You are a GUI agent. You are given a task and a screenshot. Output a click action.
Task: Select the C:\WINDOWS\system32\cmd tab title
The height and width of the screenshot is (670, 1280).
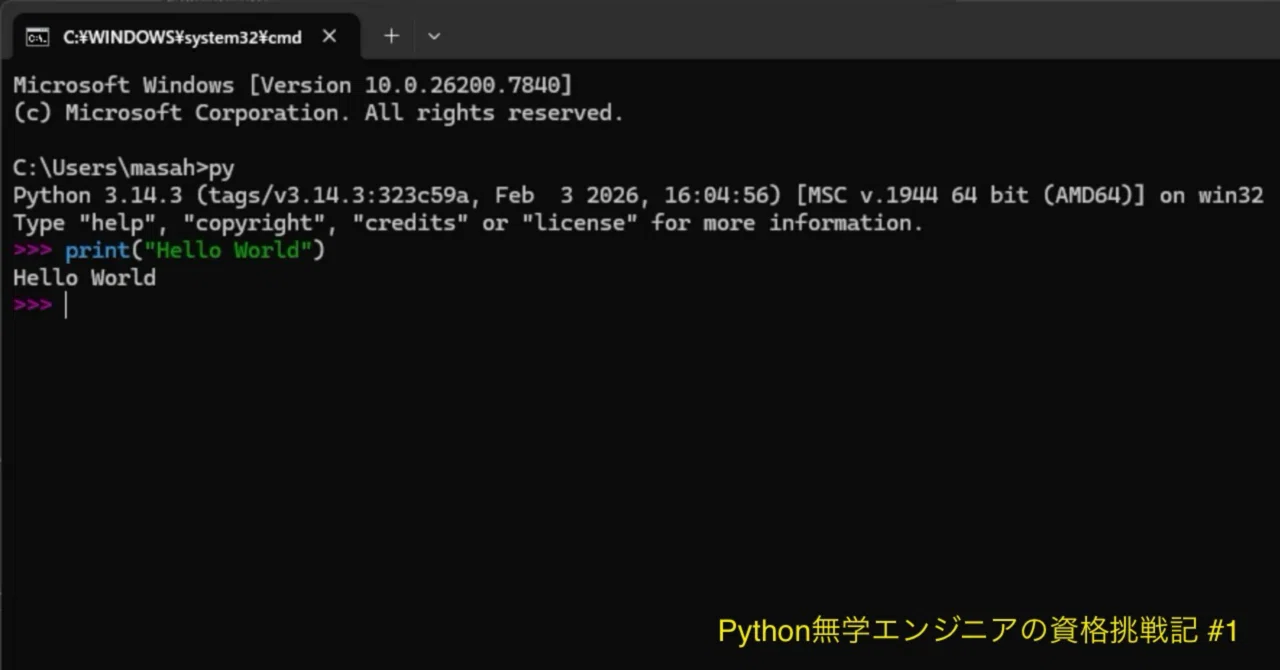point(183,38)
